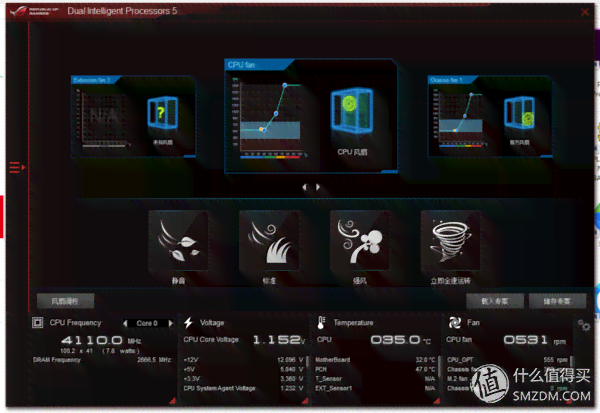This screenshot has width=600, height=413.
Task: Click the CPU fan blue case icon
Action: (352, 112)
